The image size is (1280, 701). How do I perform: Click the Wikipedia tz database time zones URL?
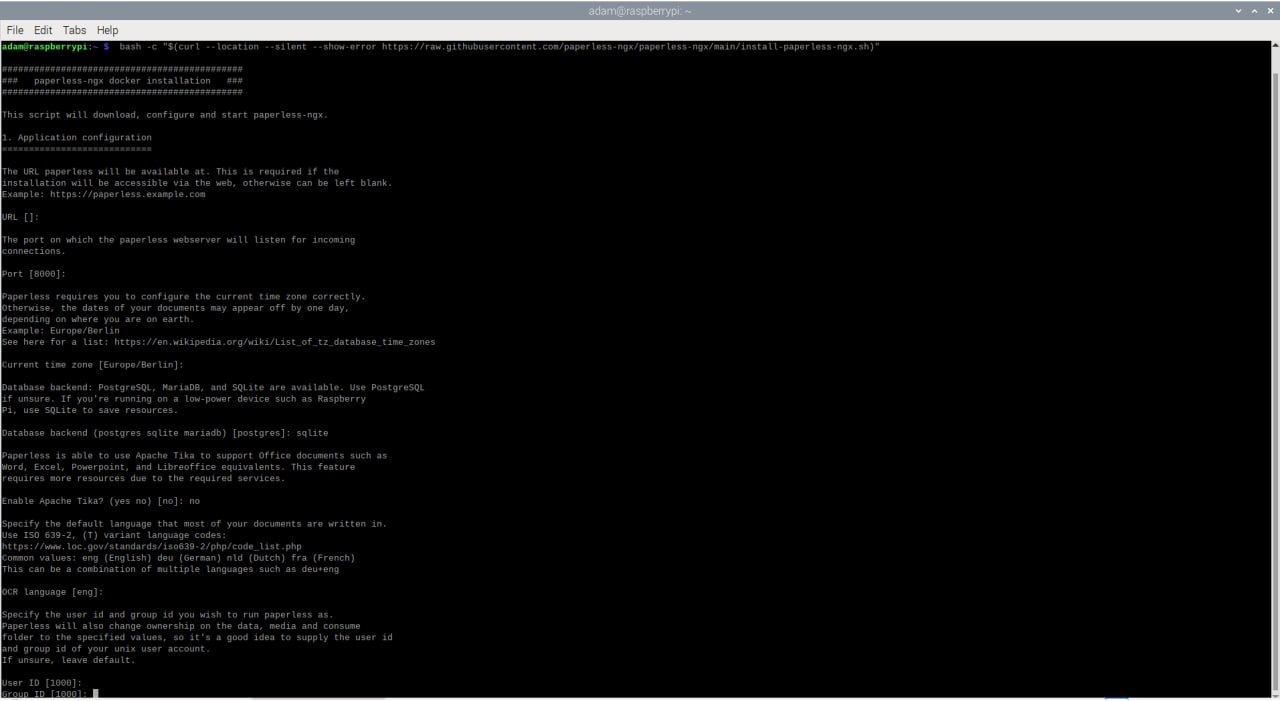(x=274, y=342)
